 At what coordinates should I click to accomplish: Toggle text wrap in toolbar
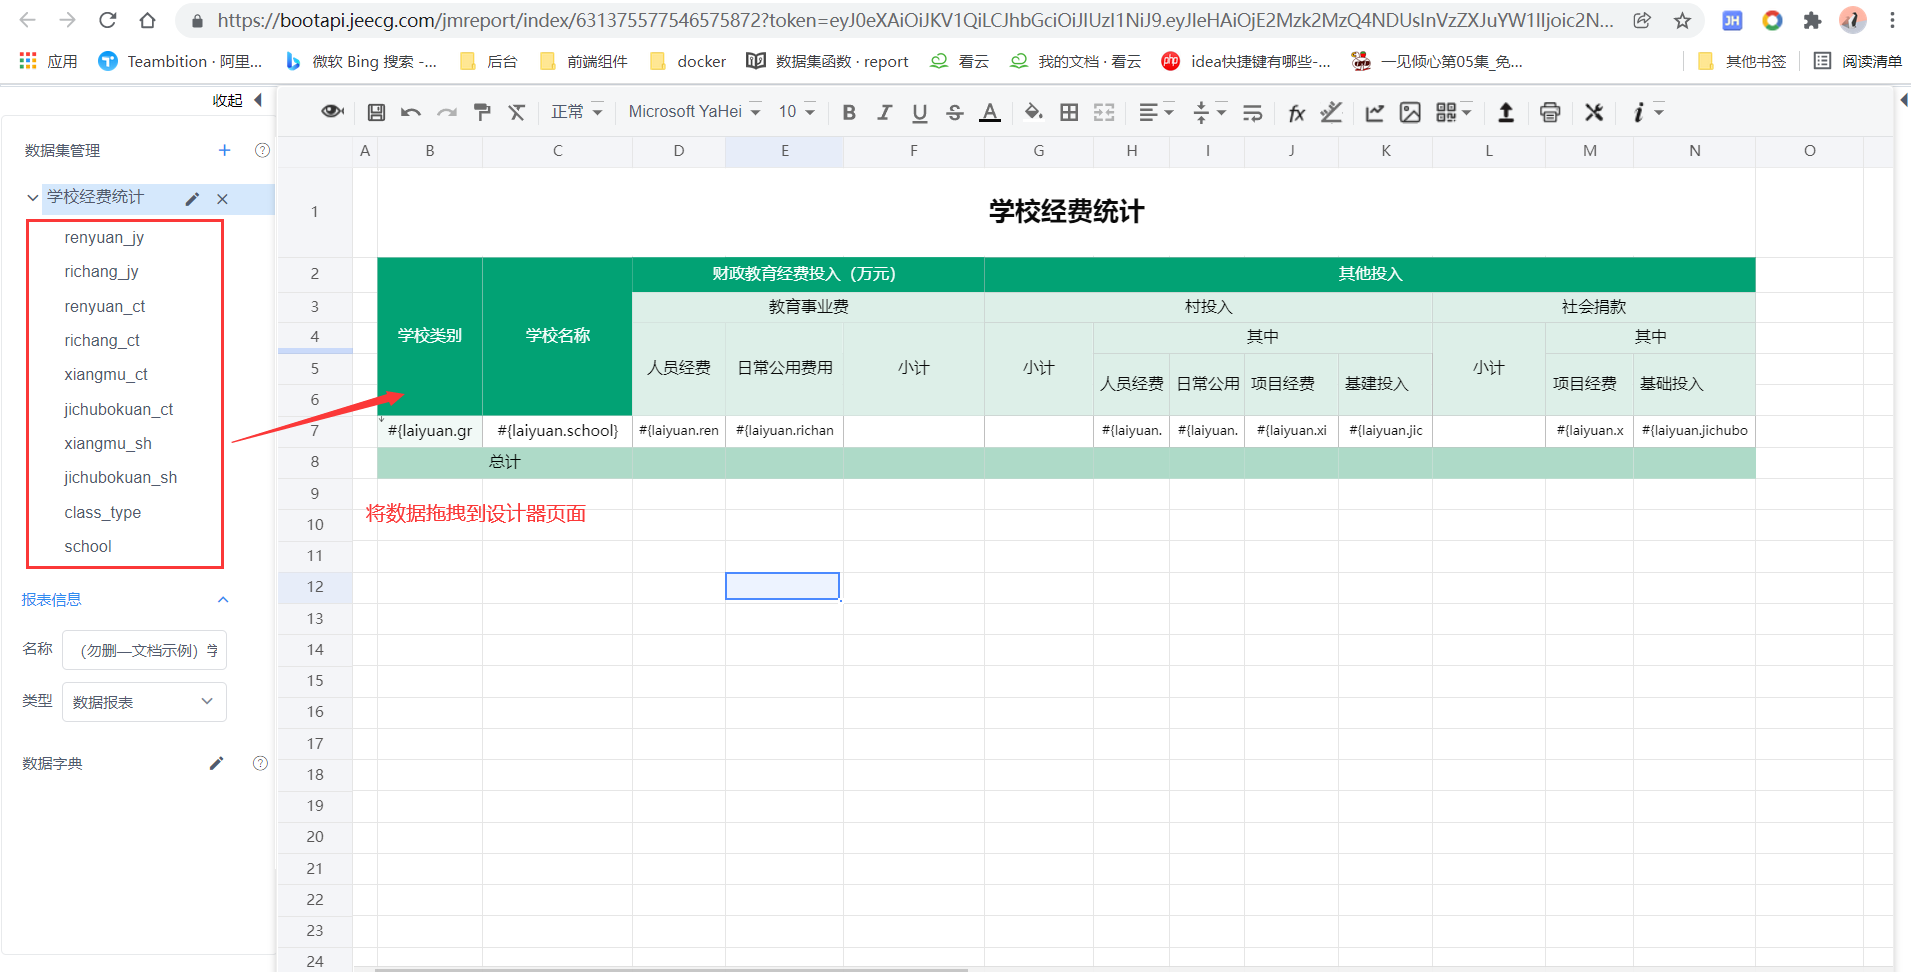(1253, 112)
